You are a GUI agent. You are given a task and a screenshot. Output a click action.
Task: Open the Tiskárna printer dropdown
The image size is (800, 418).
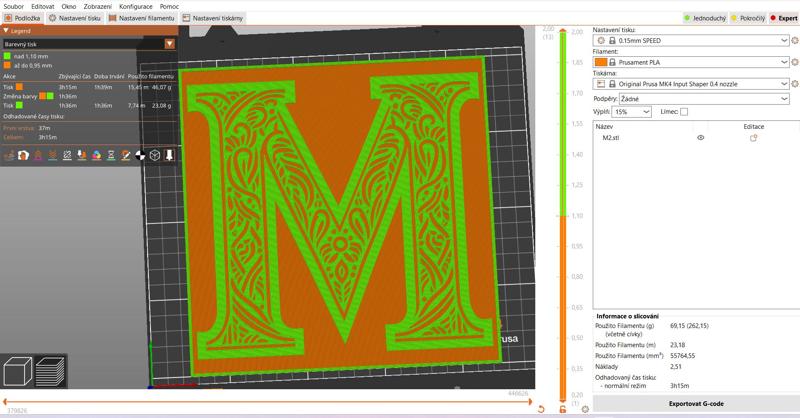[691, 84]
